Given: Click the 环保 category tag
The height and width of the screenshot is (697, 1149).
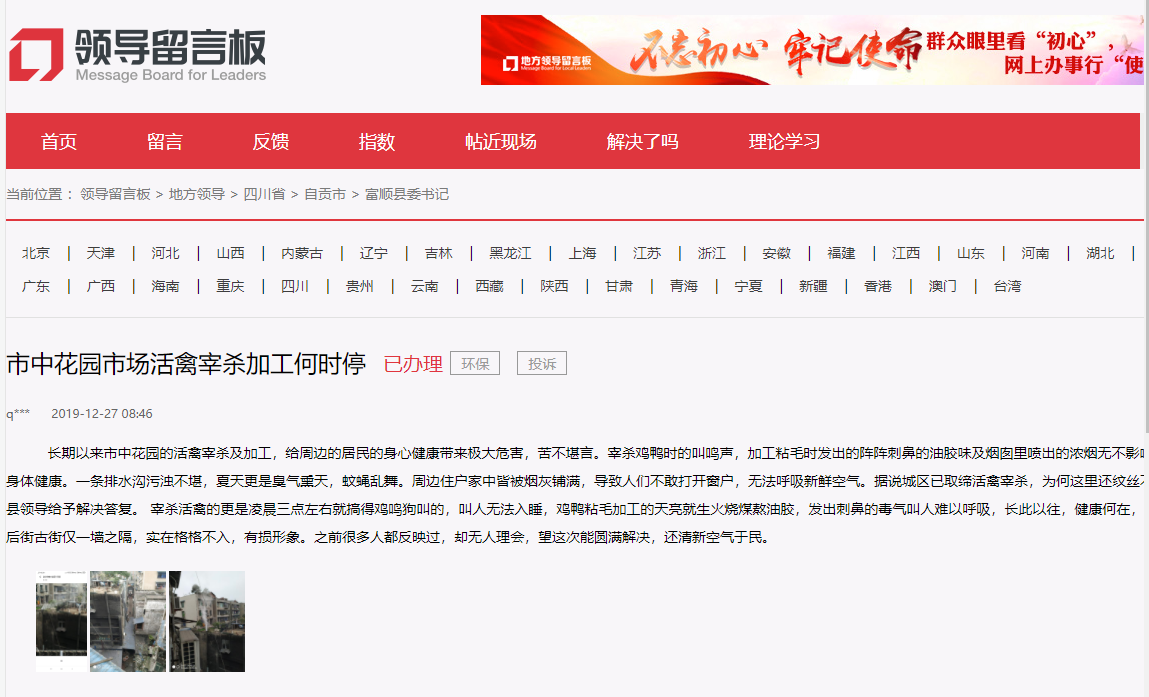Looking at the screenshot, I should [x=475, y=364].
